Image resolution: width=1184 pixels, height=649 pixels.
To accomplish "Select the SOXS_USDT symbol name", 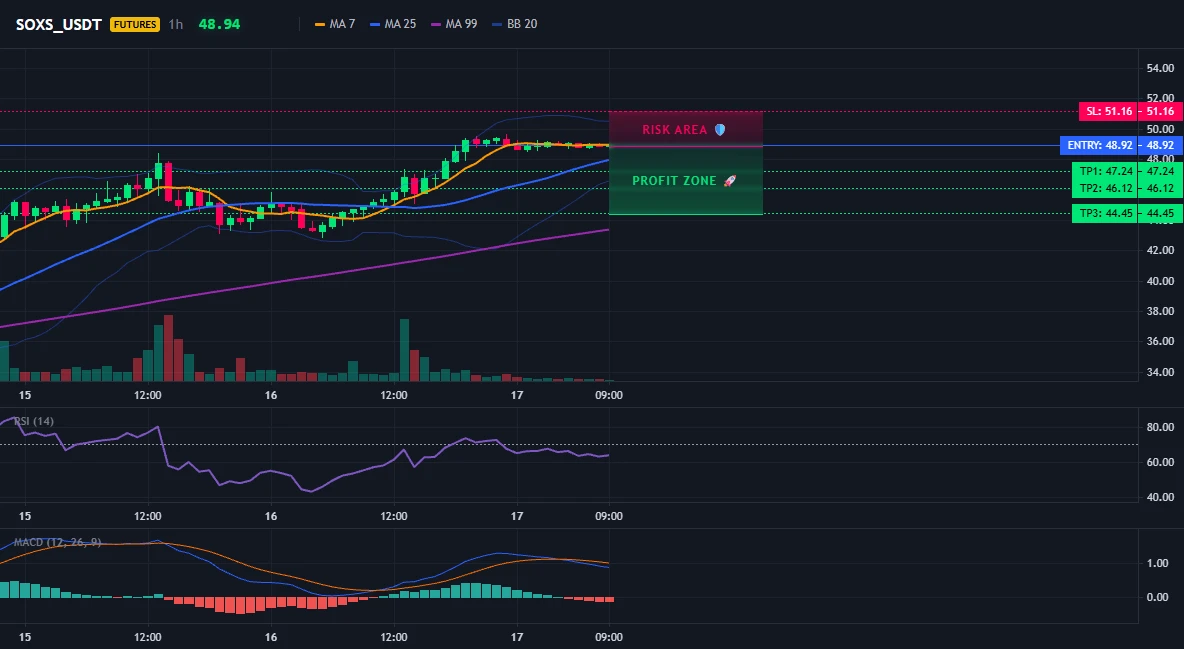I will (59, 24).
